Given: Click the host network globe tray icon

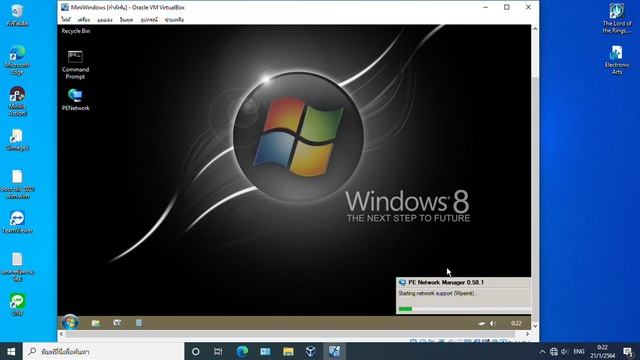Looking at the screenshot, I should click(553, 351).
